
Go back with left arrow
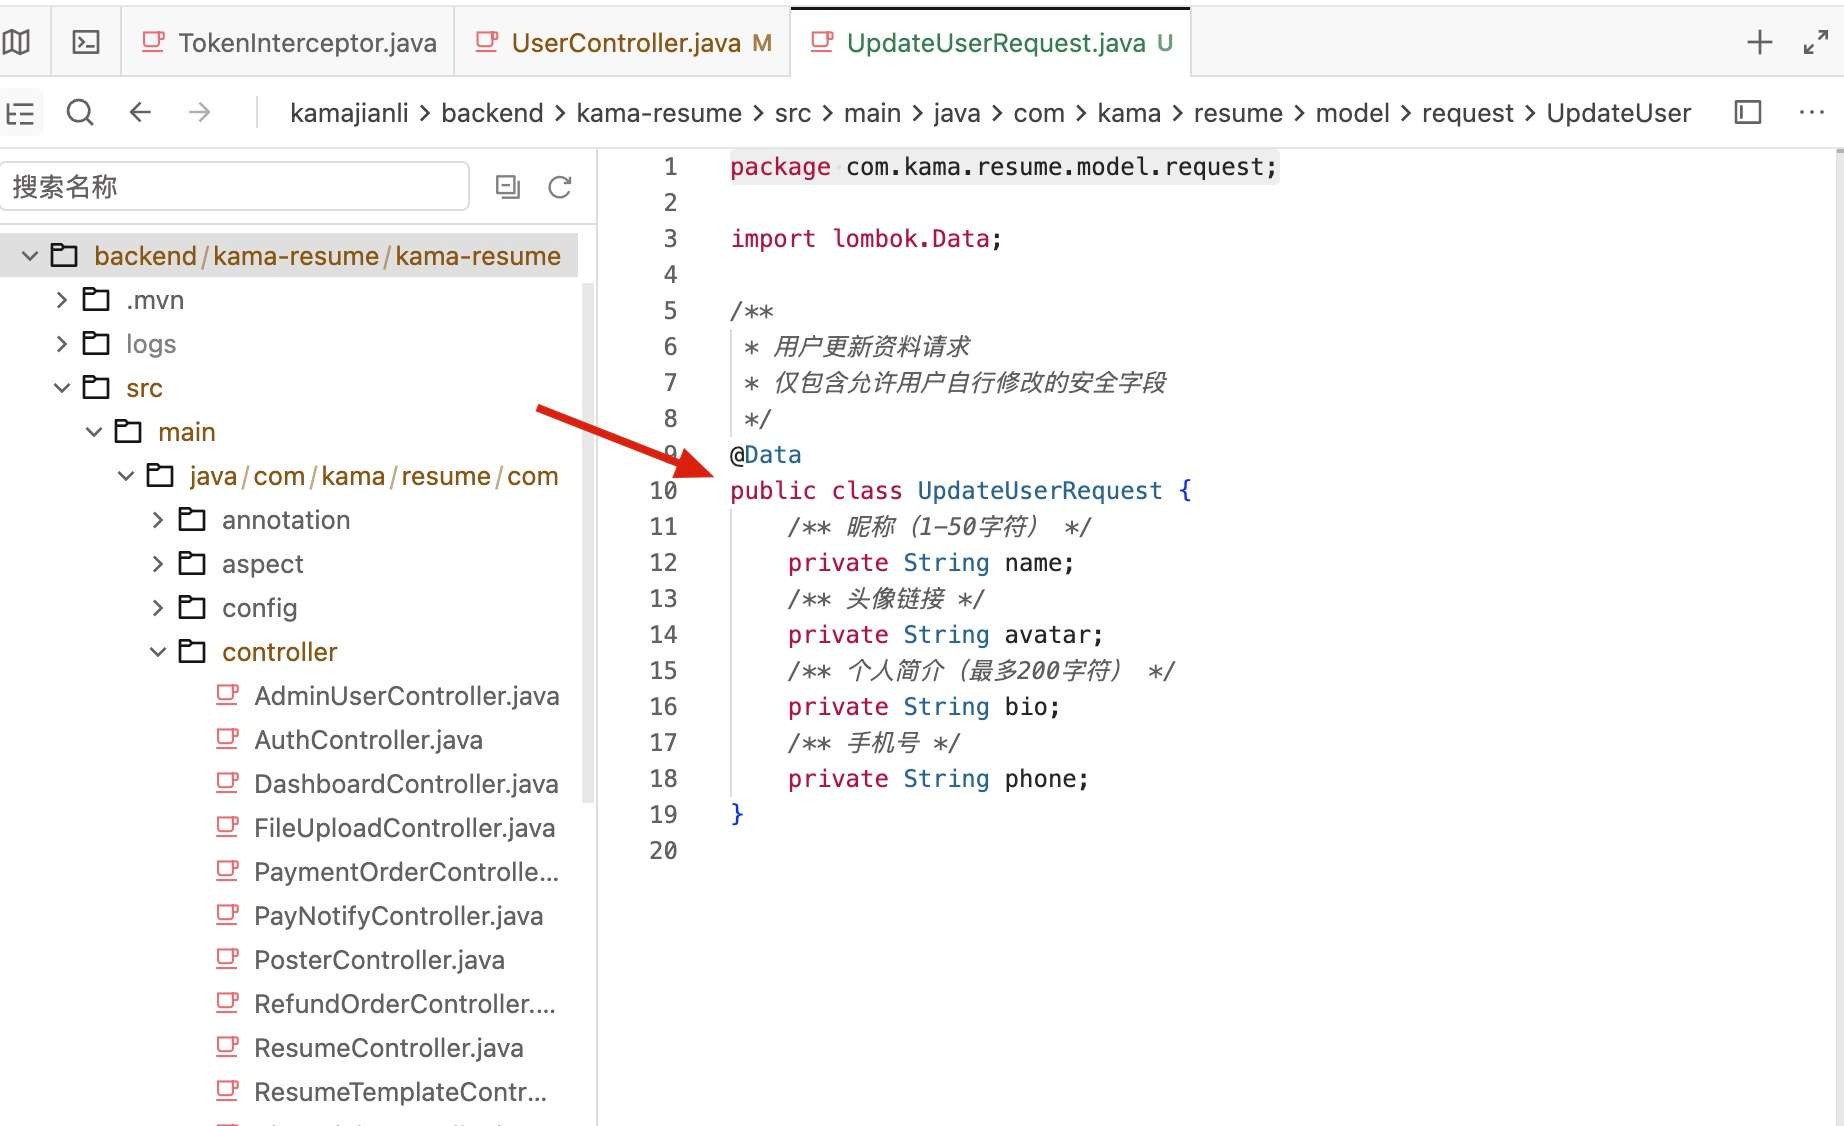click(140, 113)
